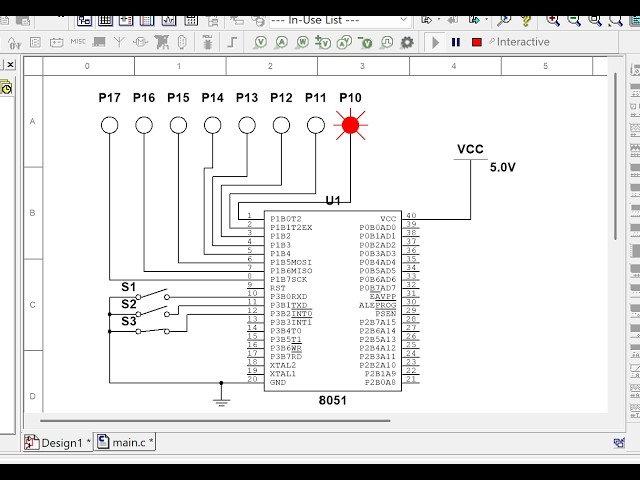Image resolution: width=640 pixels, height=480 pixels.
Task: Open the connectors component group
Action: (x=182, y=42)
